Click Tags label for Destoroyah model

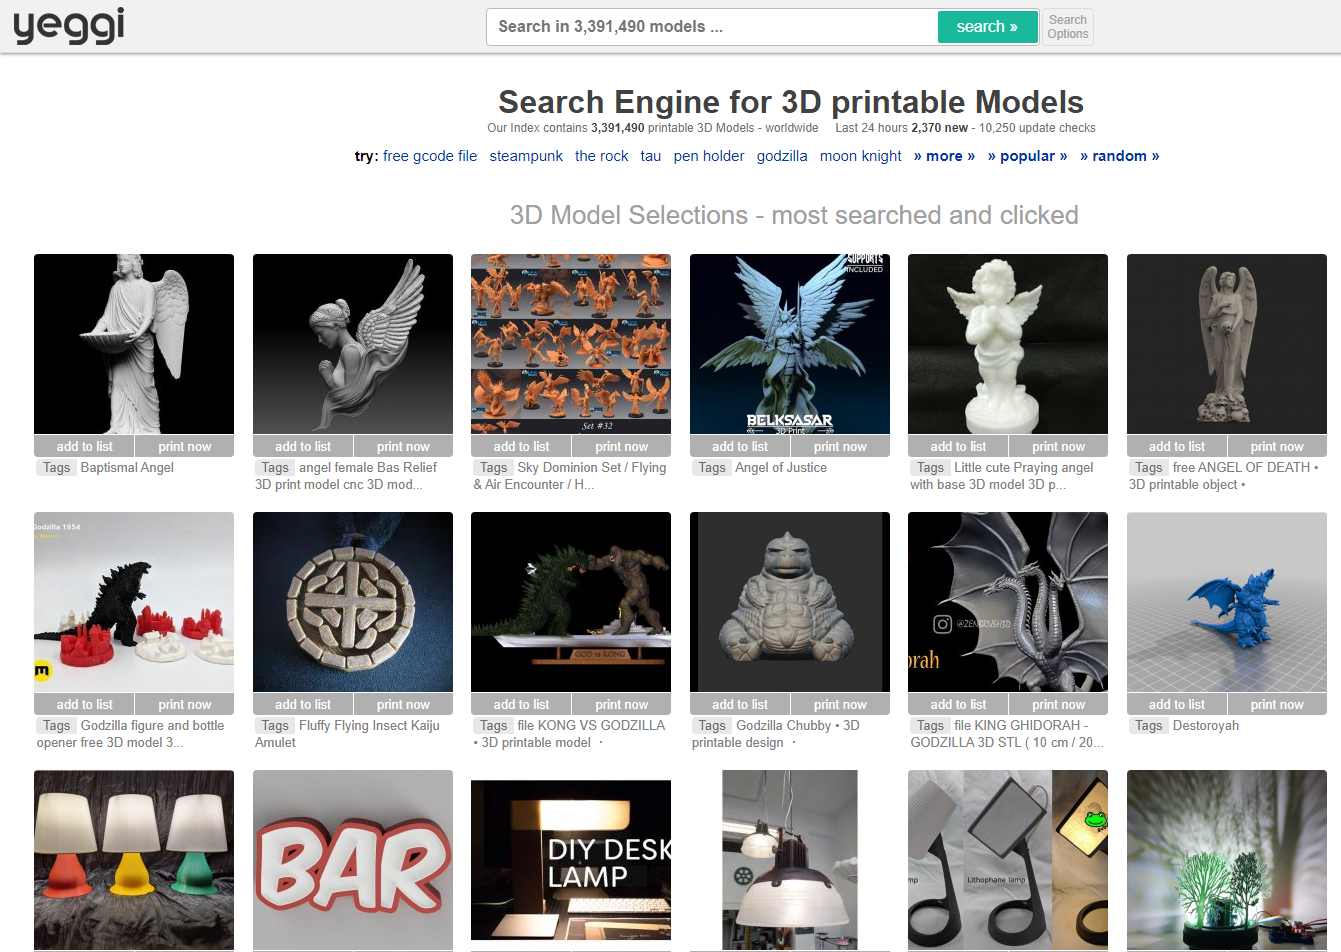pos(1148,726)
